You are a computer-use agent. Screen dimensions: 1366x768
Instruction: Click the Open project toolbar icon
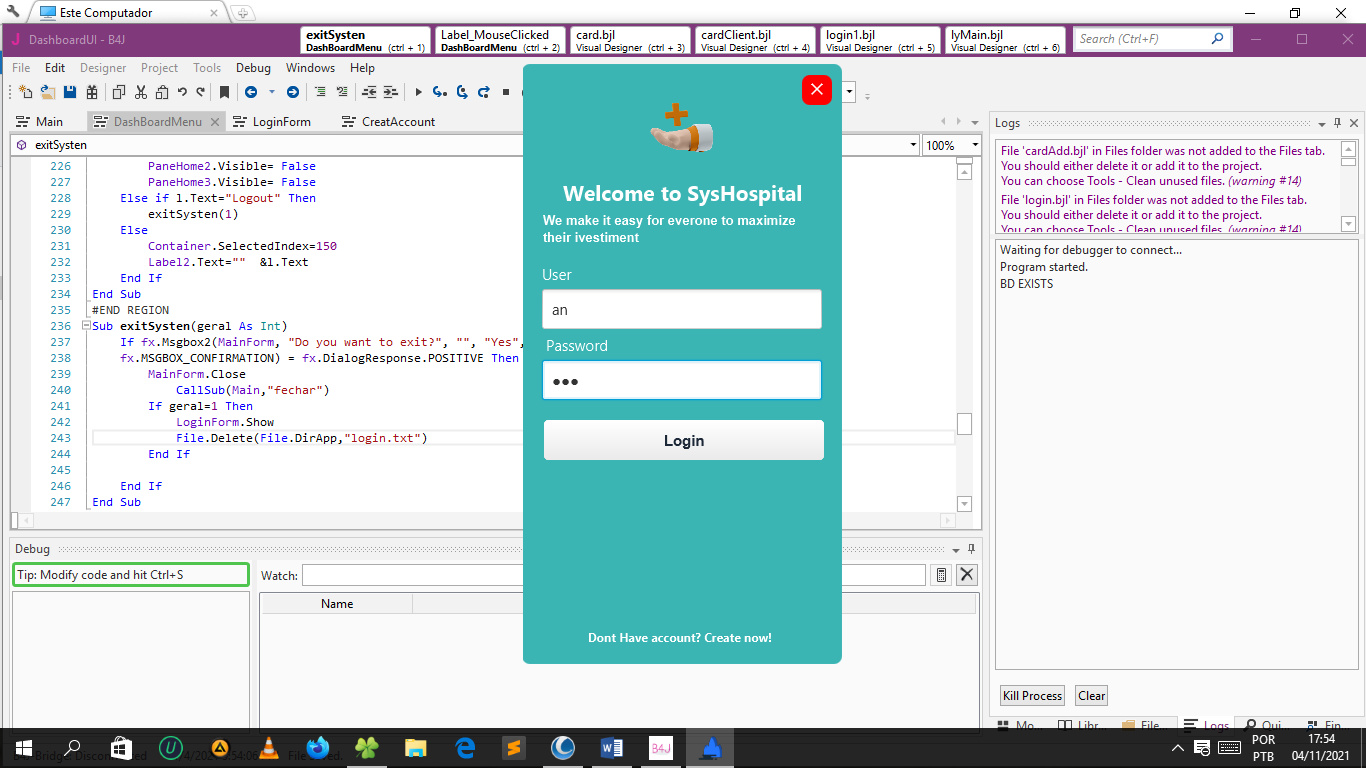pyautogui.click(x=48, y=92)
